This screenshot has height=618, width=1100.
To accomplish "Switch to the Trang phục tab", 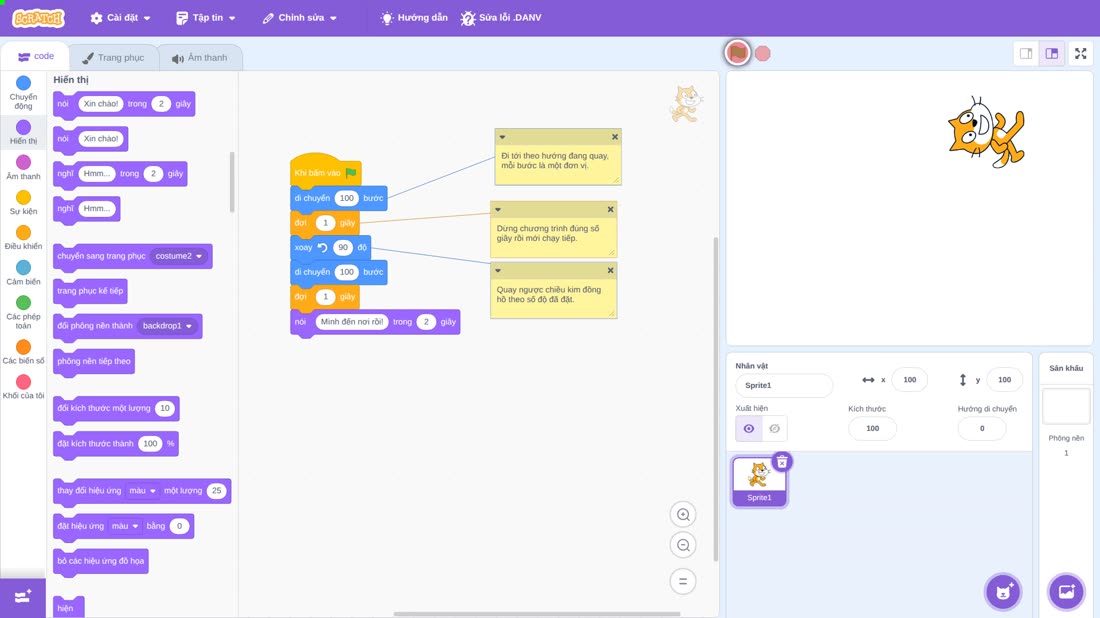I will tap(113, 58).
